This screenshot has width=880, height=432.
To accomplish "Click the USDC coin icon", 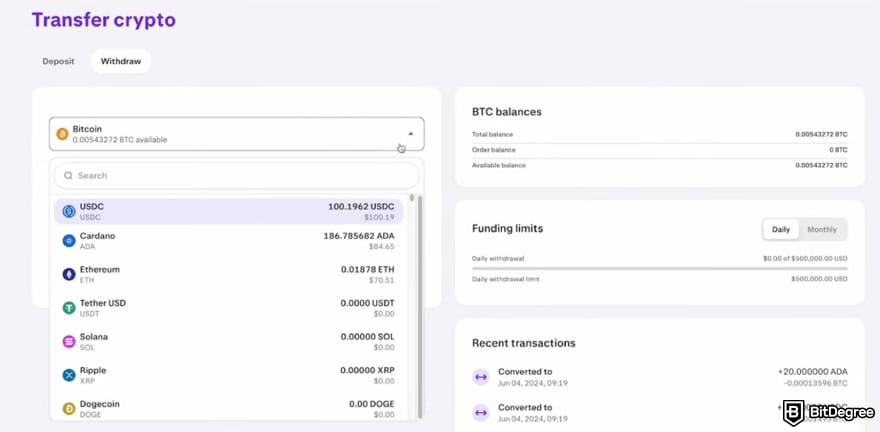I will [x=69, y=211].
